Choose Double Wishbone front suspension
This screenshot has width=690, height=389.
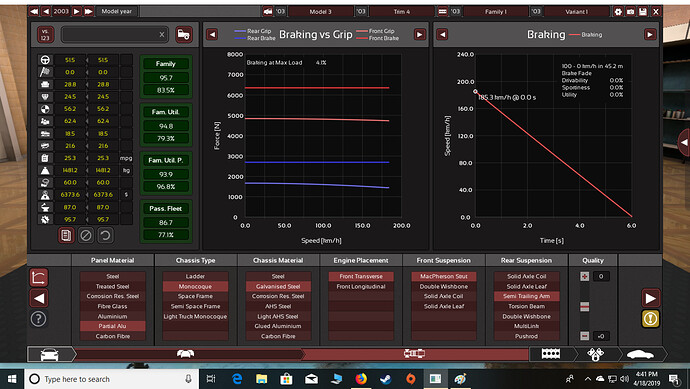(x=444, y=286)
